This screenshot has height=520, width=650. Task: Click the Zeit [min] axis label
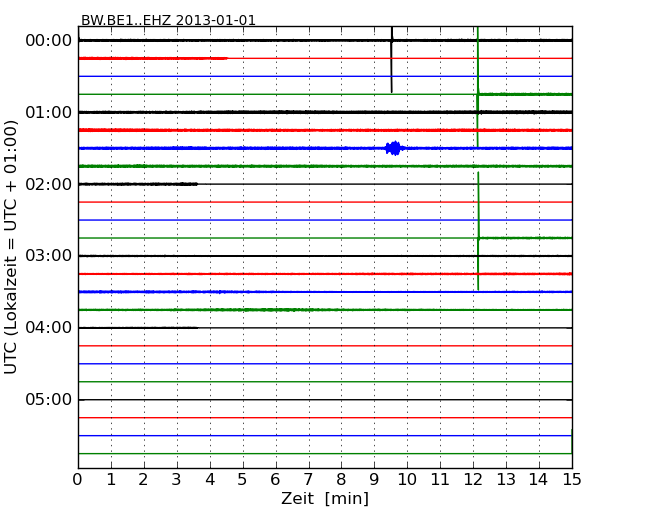pyautogui.click(x=325, y=498)
